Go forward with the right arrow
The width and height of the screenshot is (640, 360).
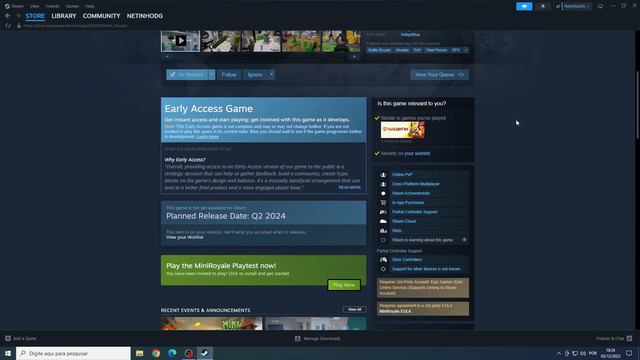[x=18, y=16]
